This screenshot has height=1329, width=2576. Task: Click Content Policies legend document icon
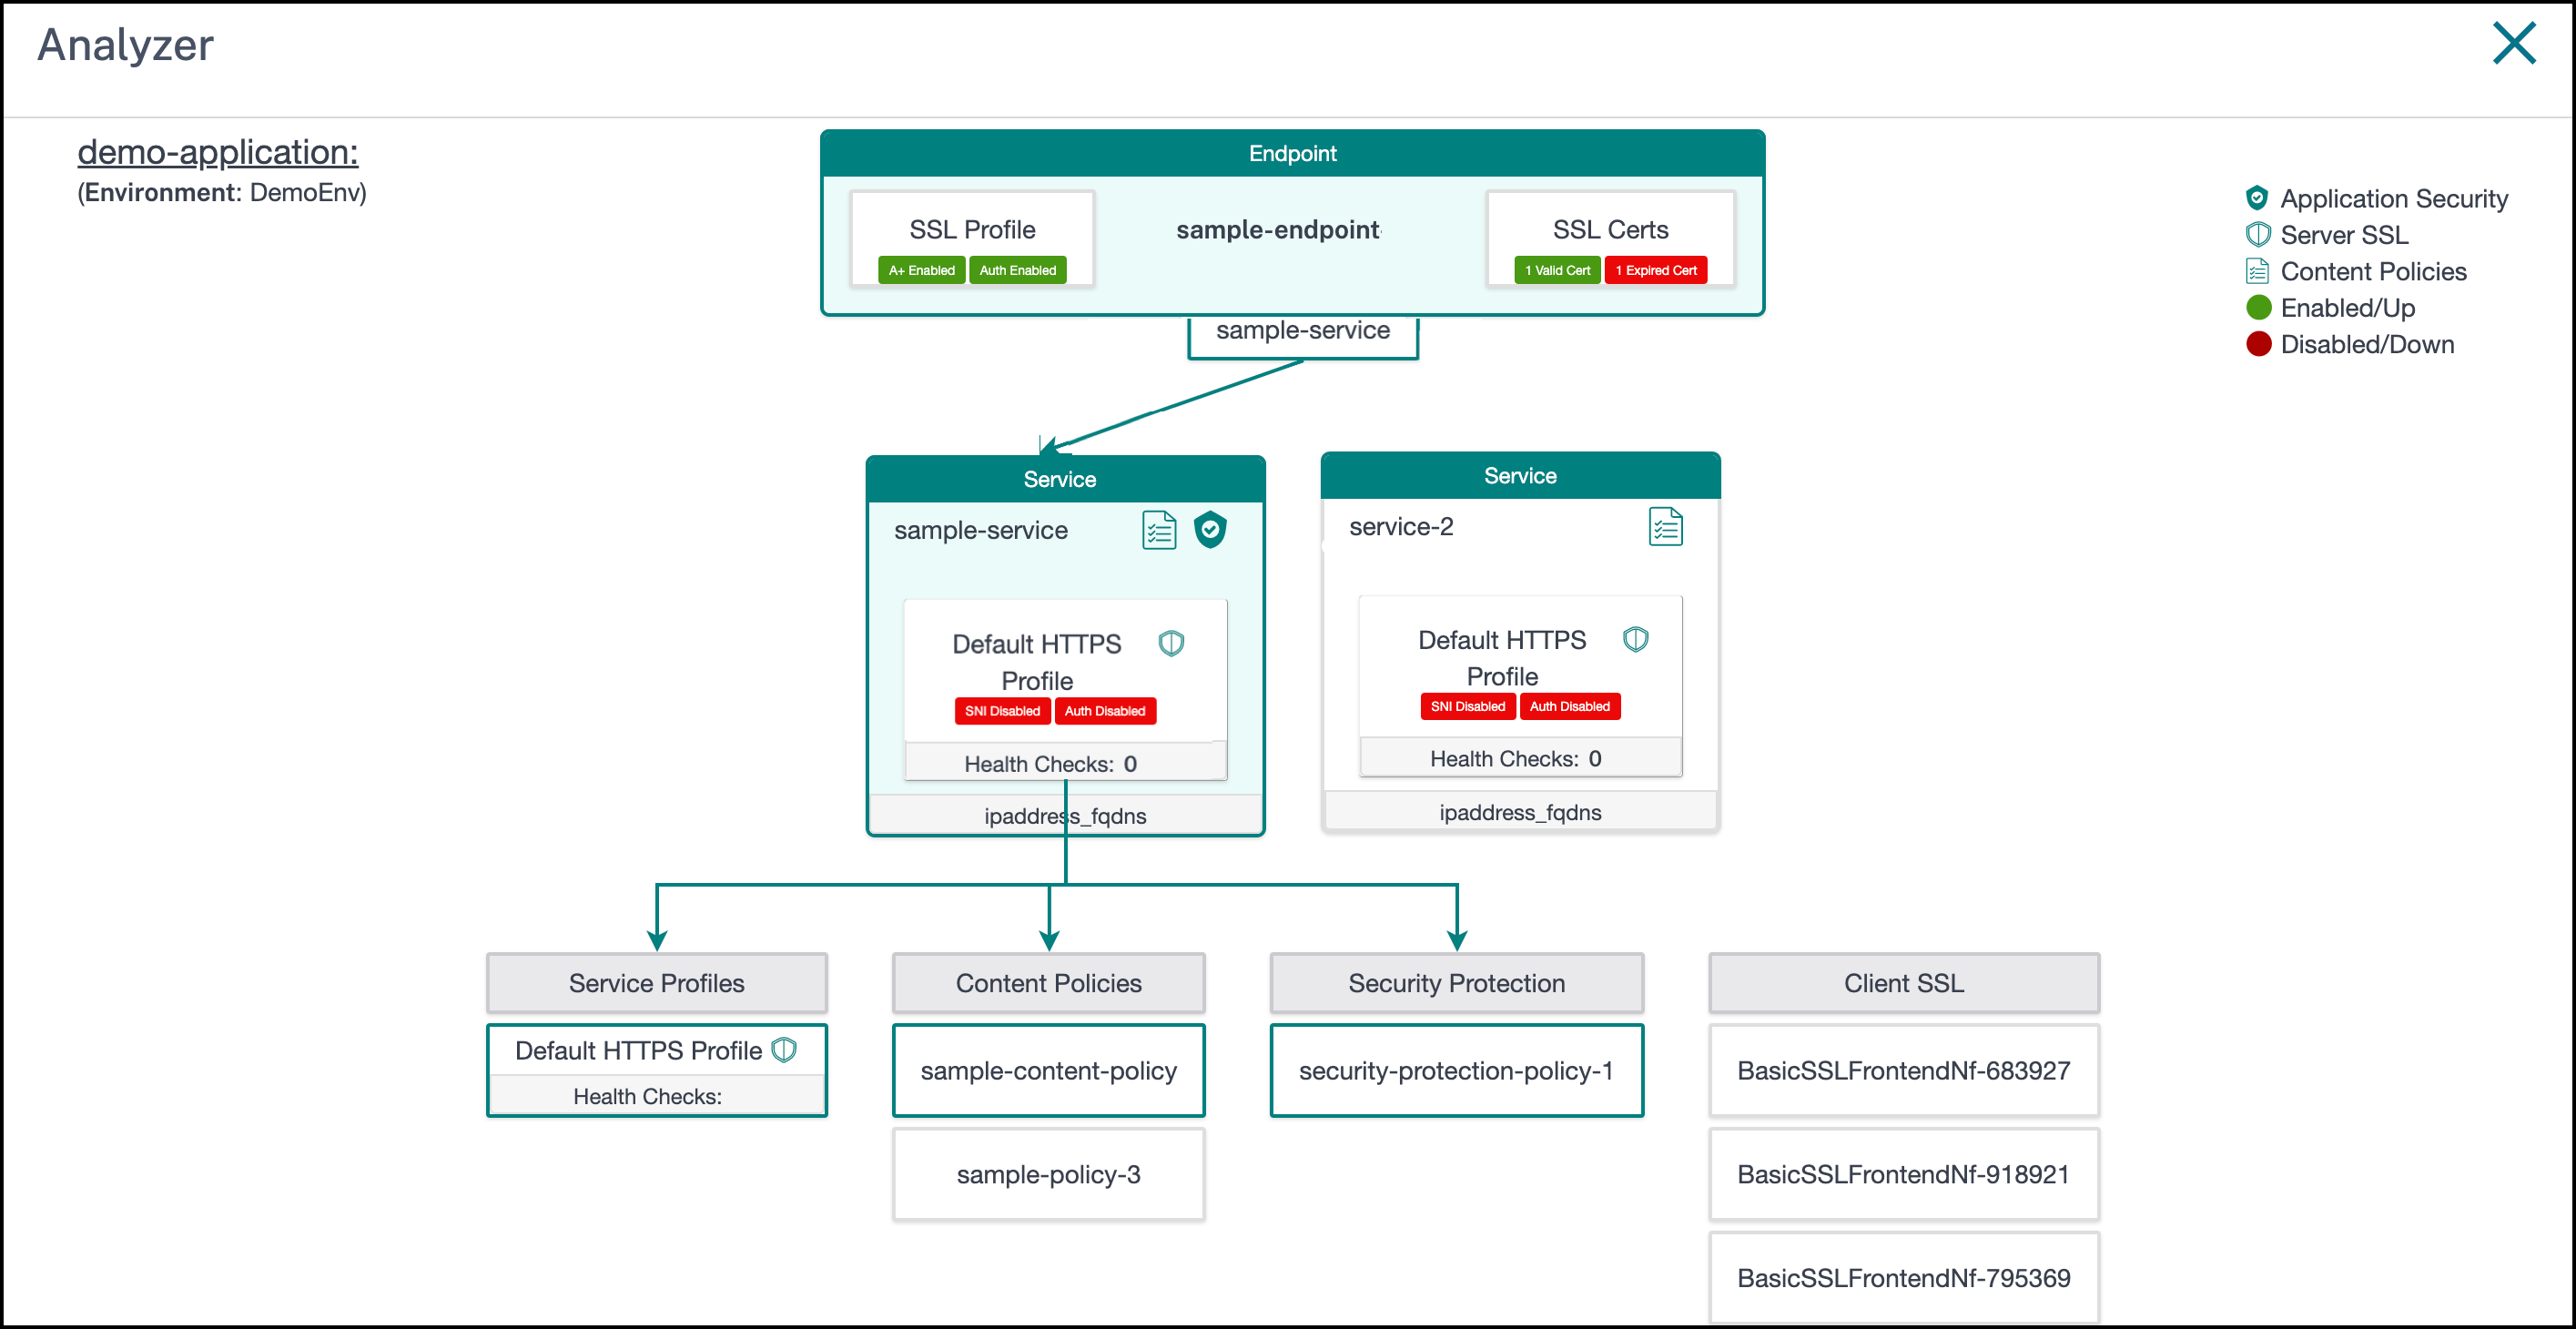click(2257, 271)
